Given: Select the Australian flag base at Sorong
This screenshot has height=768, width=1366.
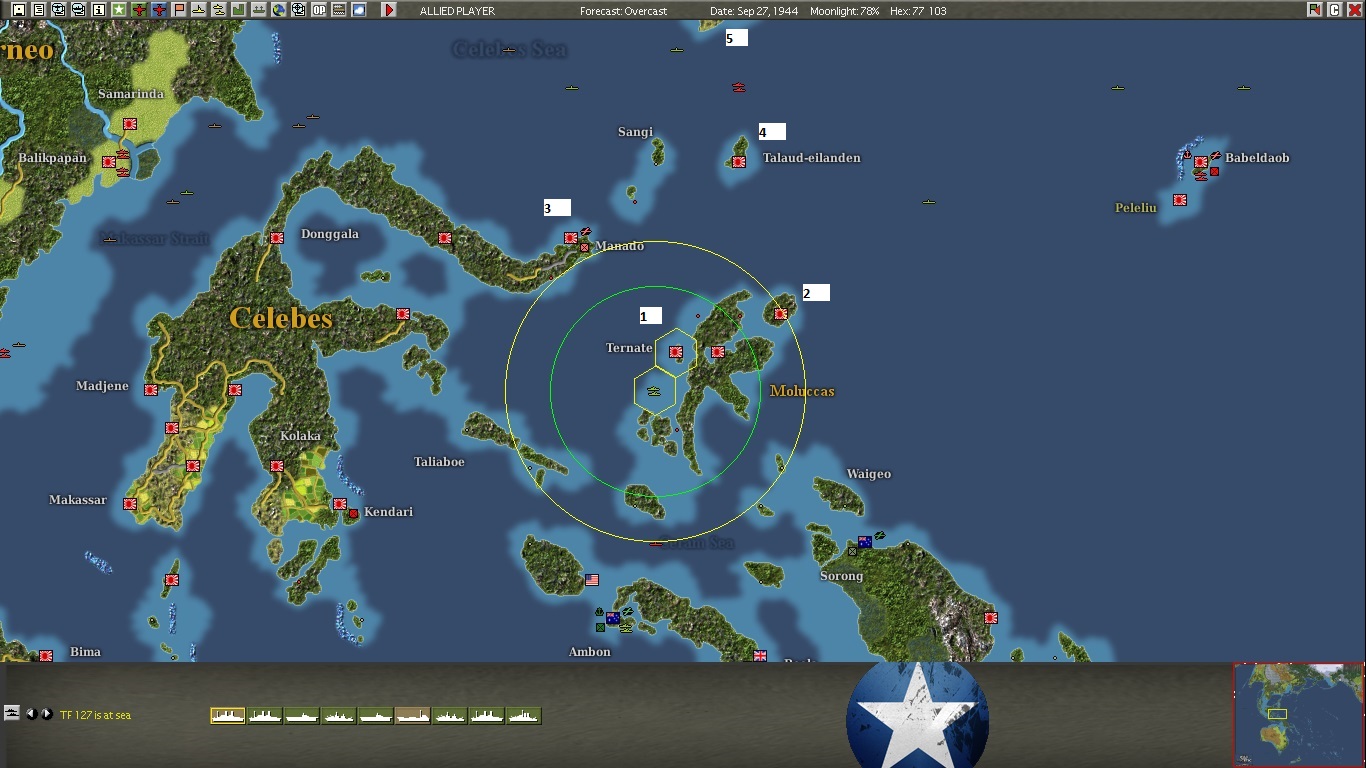Looking at the screenshot, I should click(x=865, y=542).
